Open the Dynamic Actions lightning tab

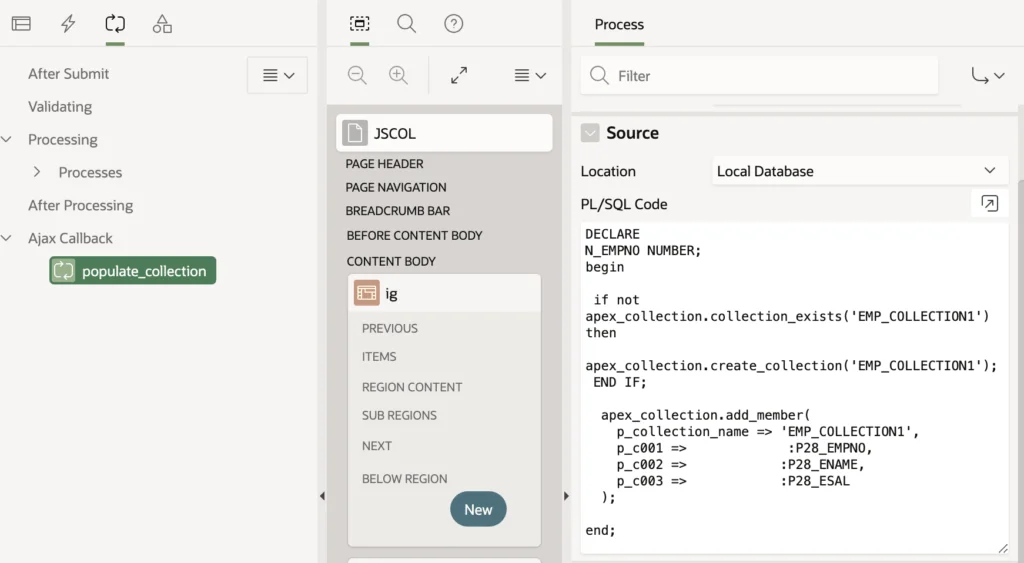tap(68, 24)
